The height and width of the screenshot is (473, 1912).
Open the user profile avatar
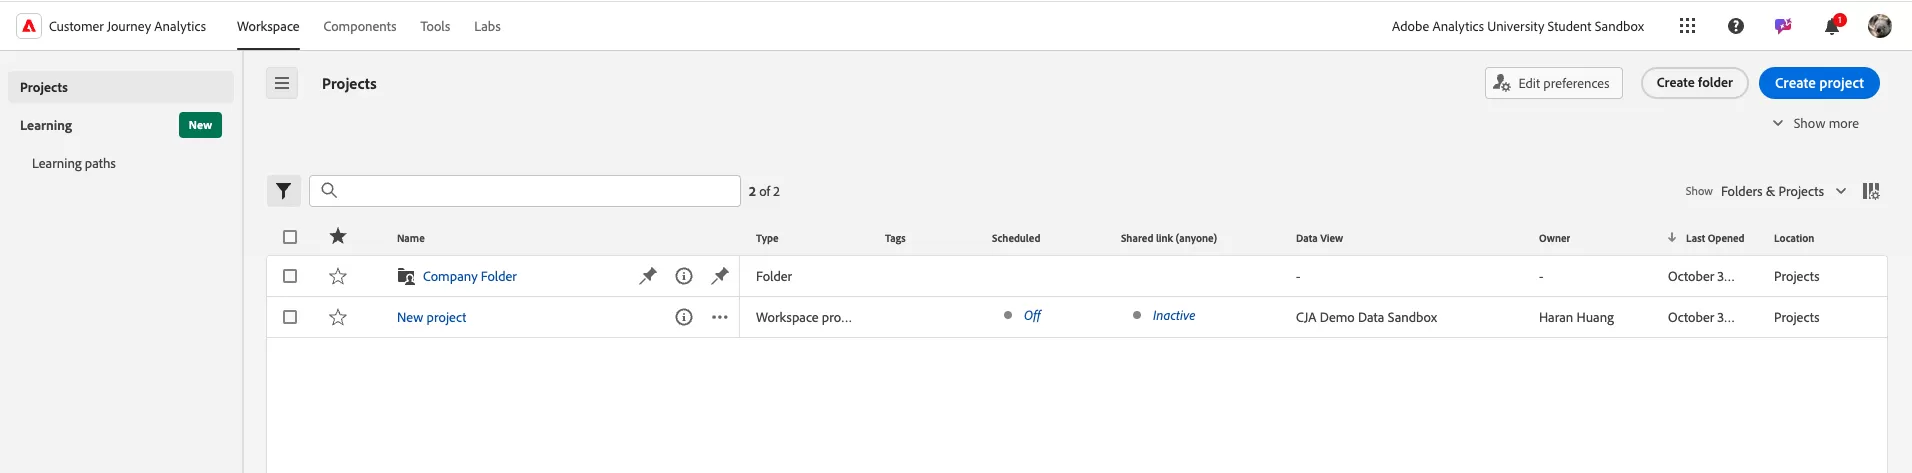point(1880,26)
